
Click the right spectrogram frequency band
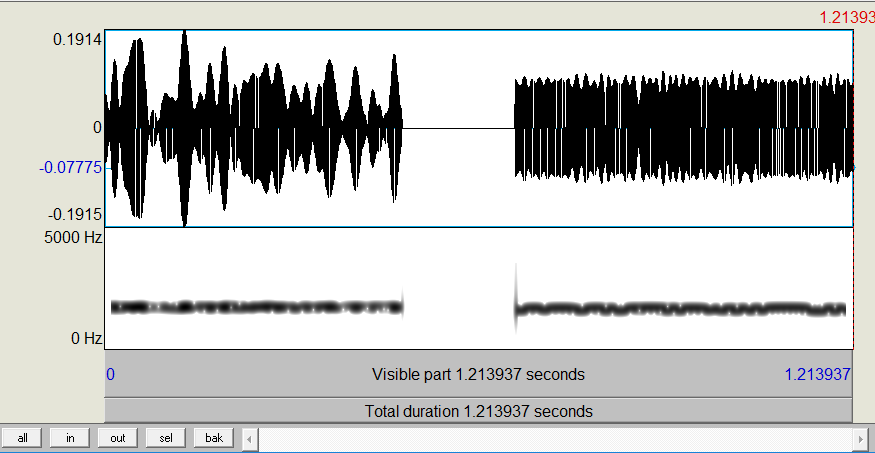point(680,309)
